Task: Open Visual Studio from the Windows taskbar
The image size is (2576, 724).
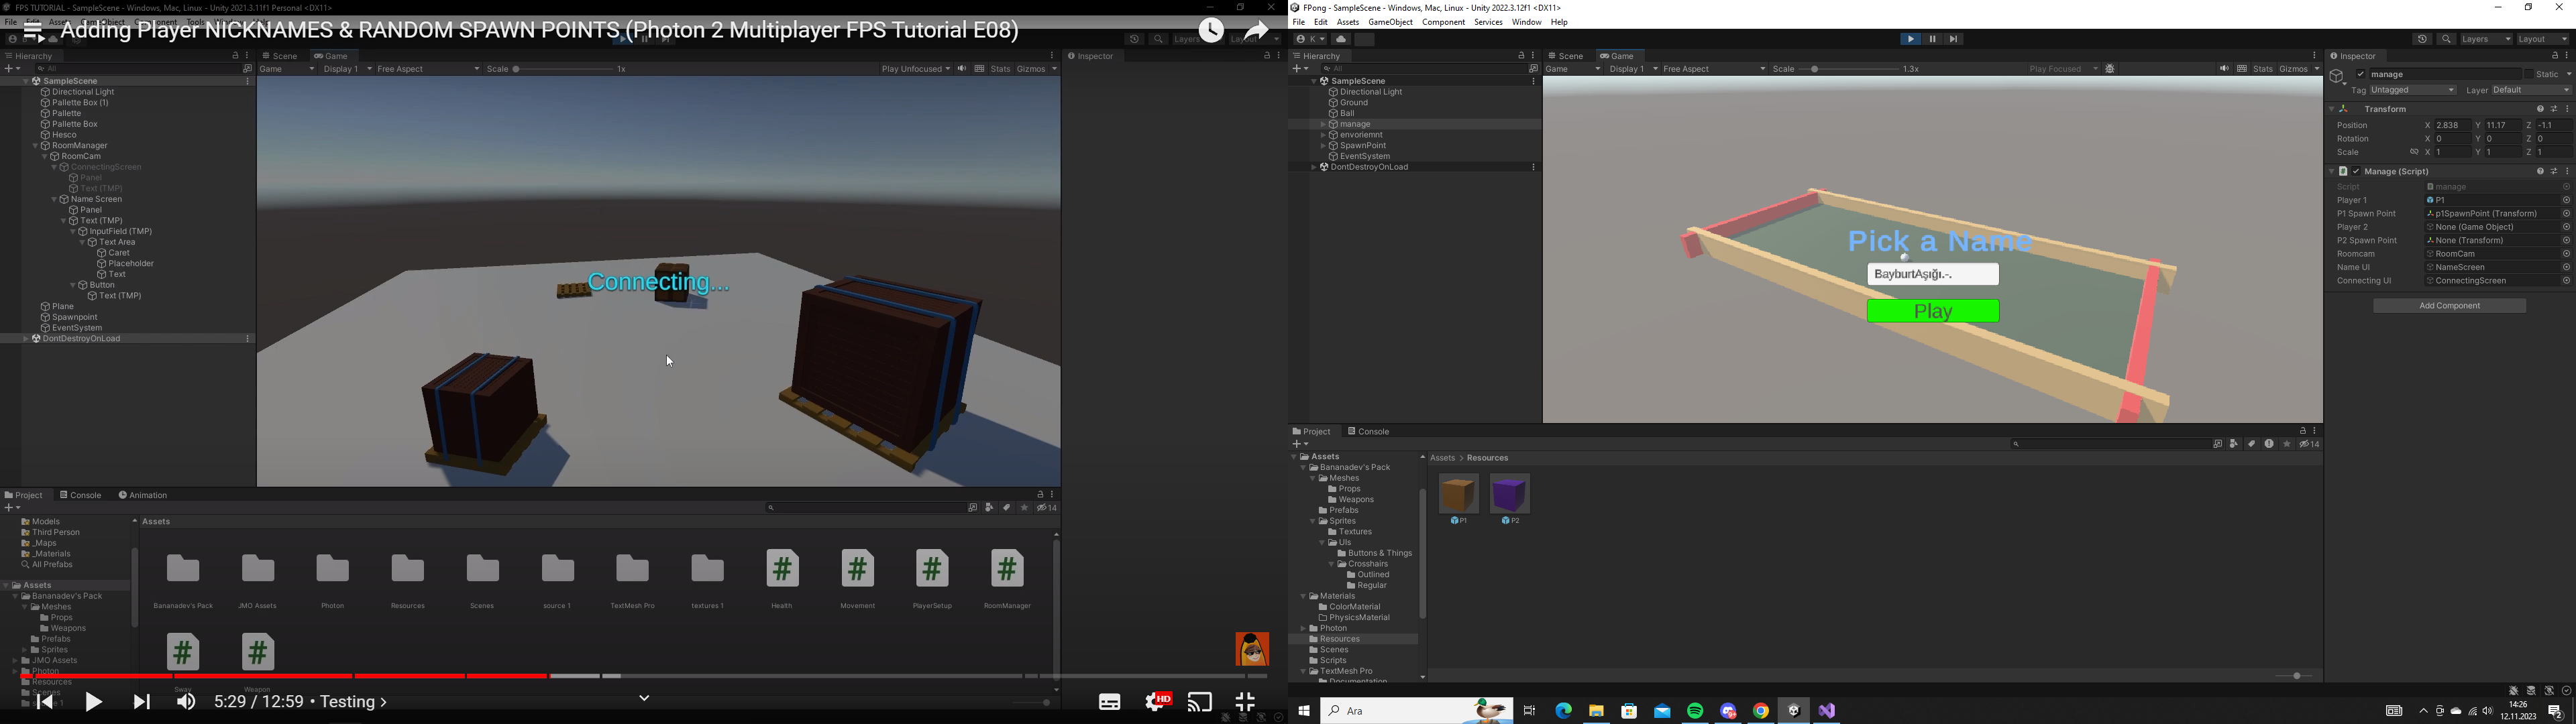Action: point(1827,711)
